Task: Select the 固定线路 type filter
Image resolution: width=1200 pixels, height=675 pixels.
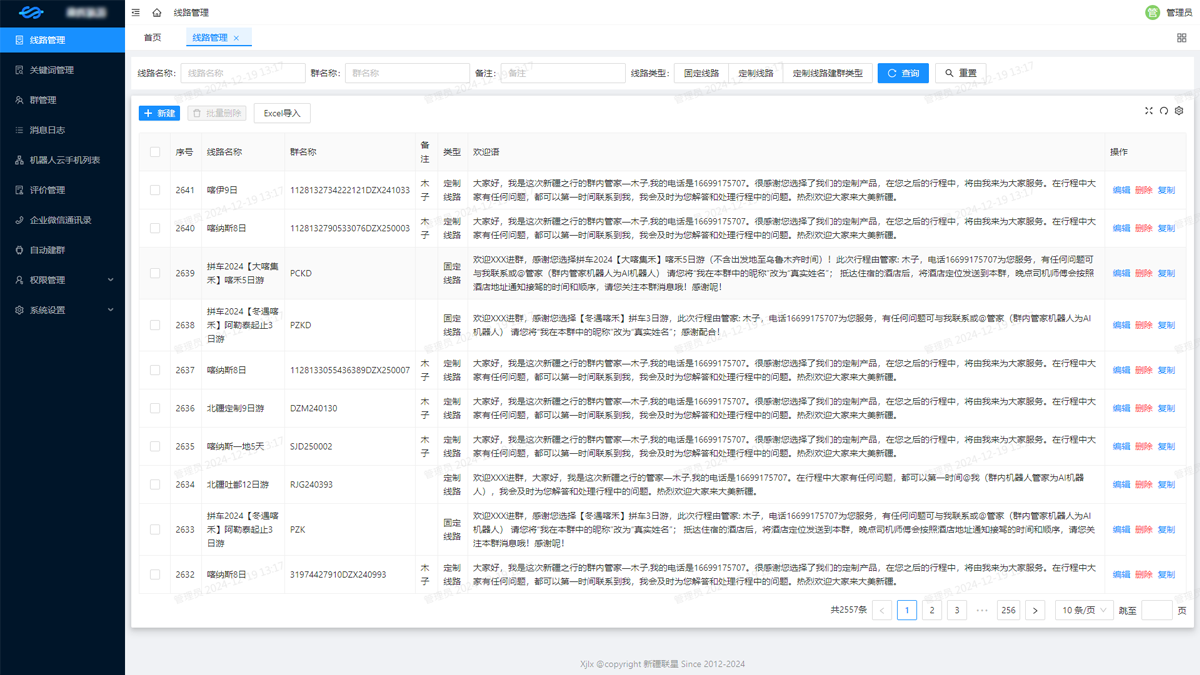Action: coord(701,73)
